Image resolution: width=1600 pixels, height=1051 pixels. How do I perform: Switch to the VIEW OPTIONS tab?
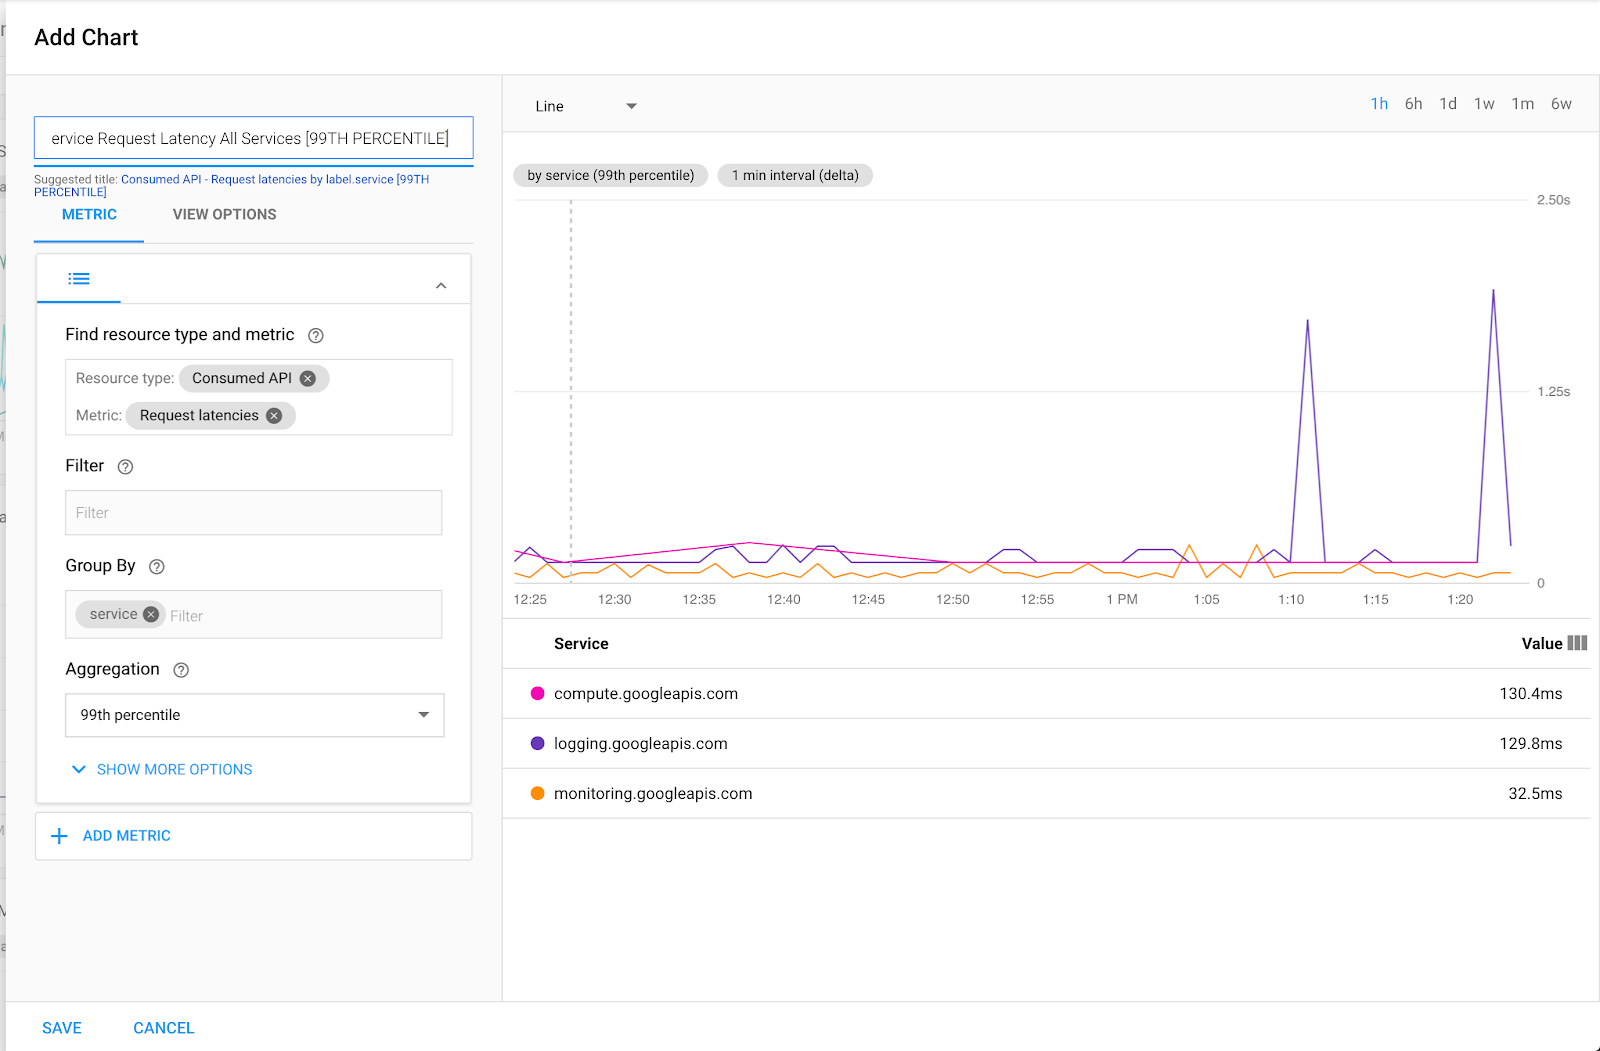coord(224,214)
